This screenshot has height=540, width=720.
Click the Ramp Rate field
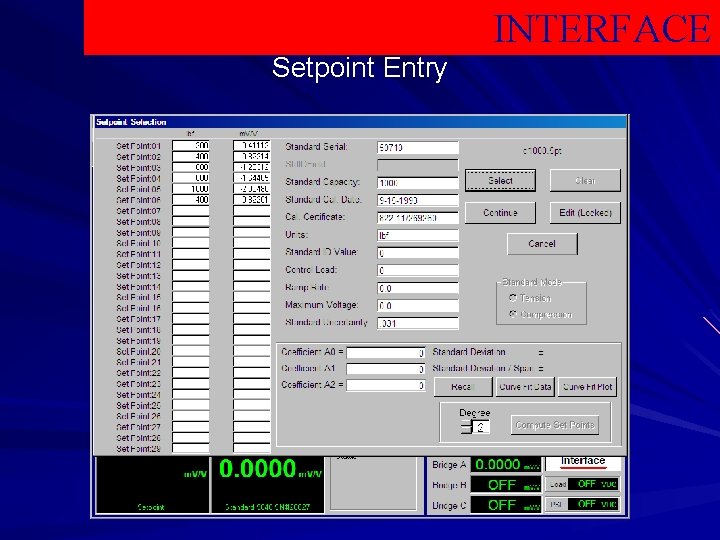pyautogui.click(x=418, y=288)
